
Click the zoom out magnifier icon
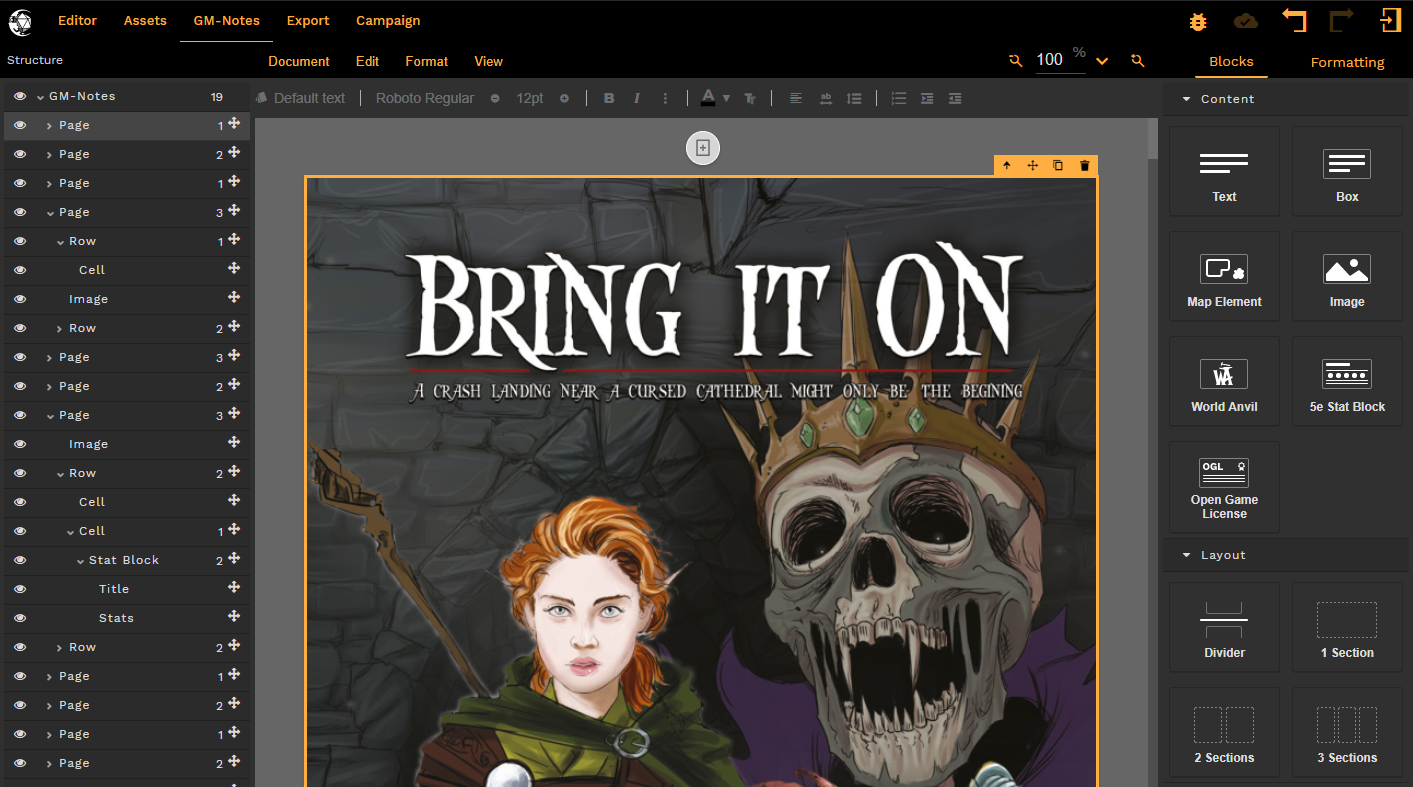[x=1016, y=61]
